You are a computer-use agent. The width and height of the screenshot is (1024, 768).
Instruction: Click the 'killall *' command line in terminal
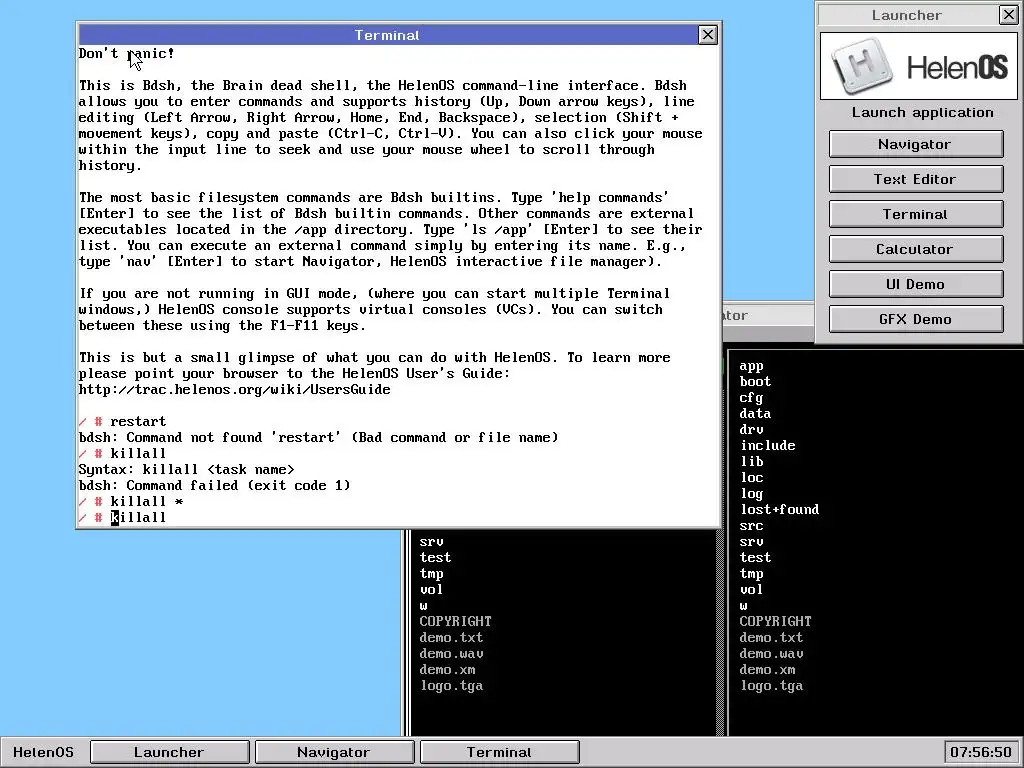[x=131, y=502]
